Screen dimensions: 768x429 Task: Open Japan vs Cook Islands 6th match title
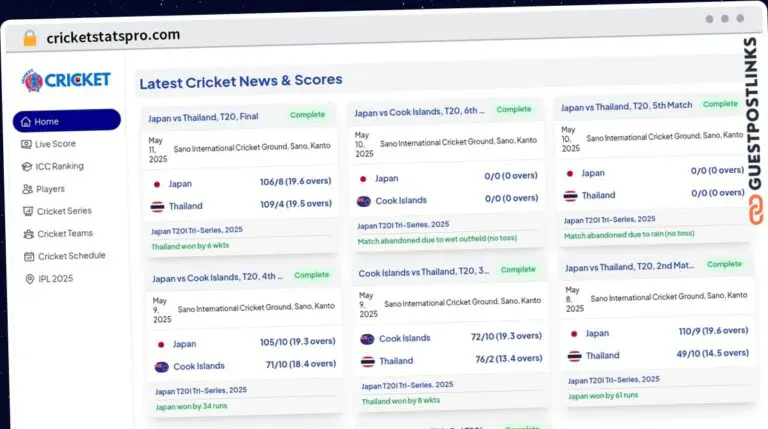[x=420, y=112]
